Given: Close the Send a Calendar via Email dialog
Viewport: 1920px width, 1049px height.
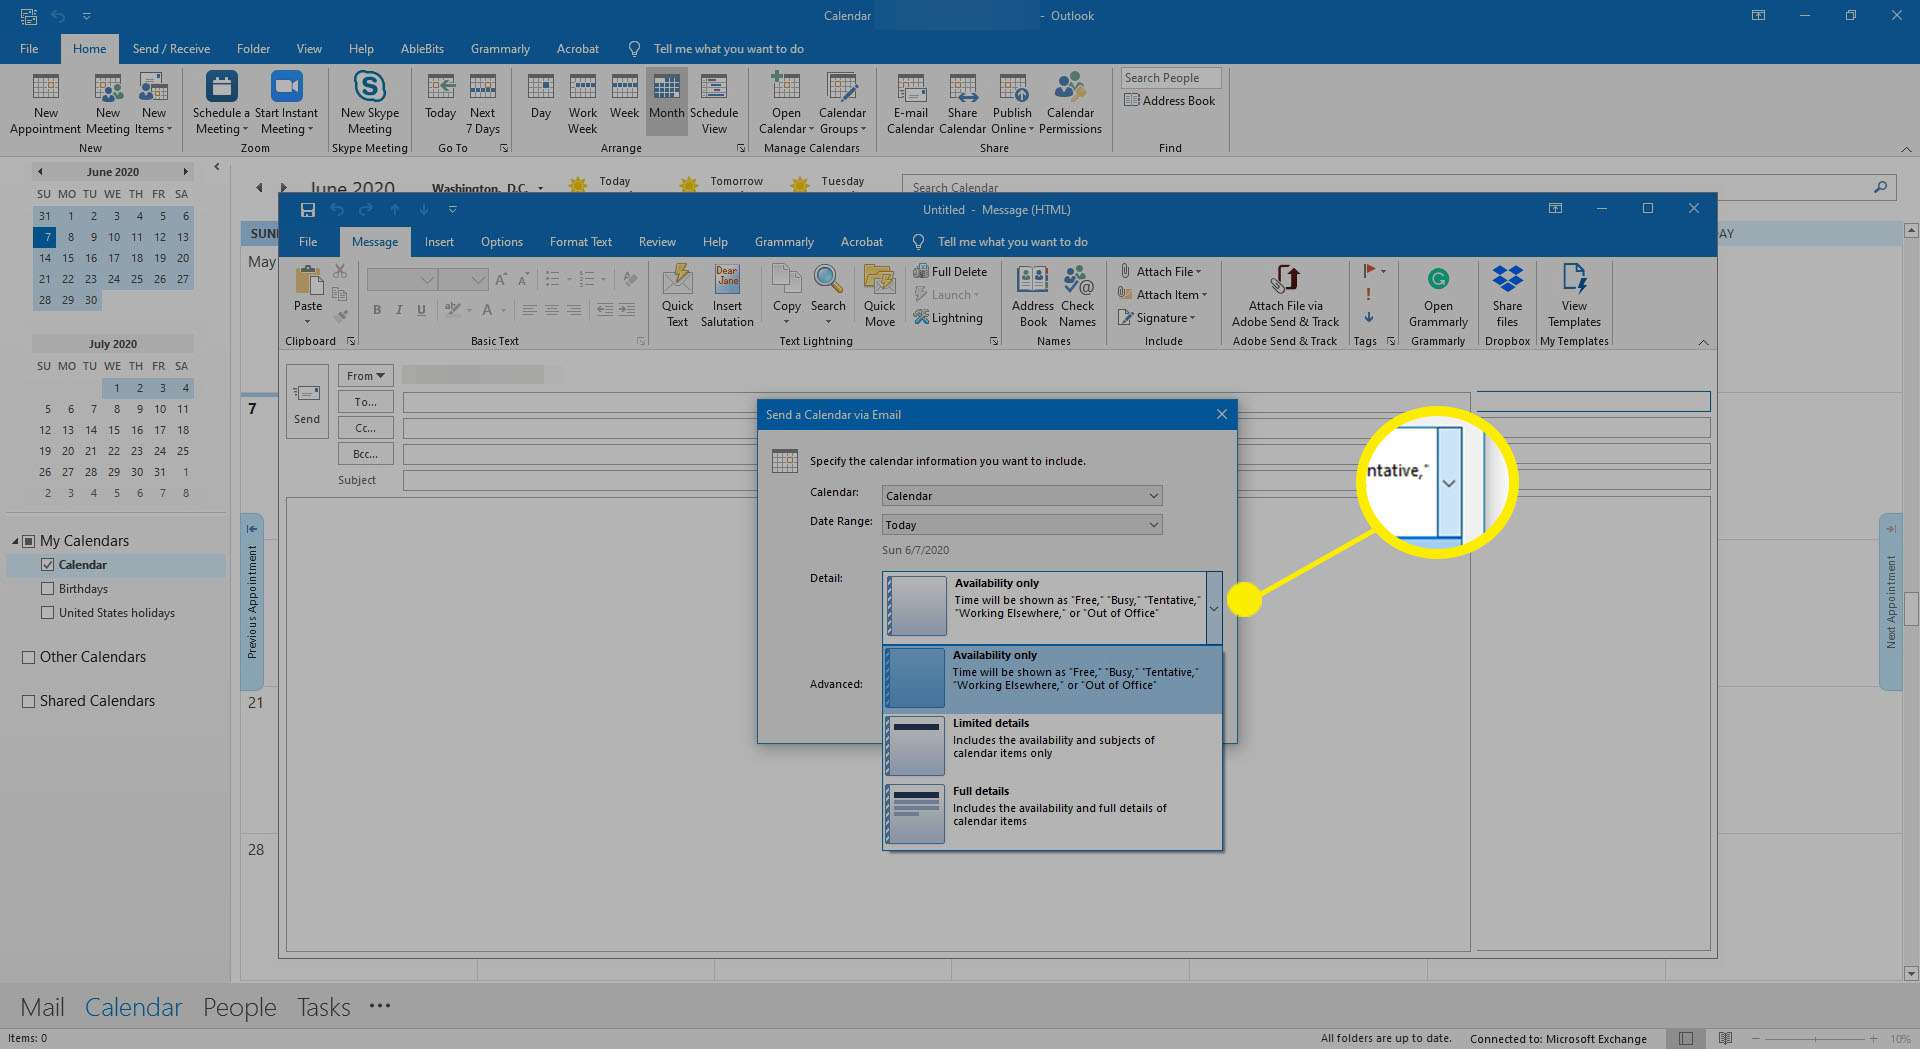Looking at the screenshot, I should (x=1221, y=414).
